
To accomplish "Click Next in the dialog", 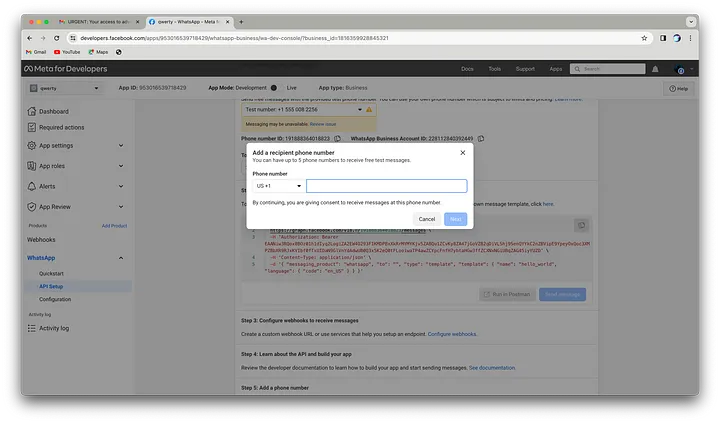I will click(x=456, y=219).
